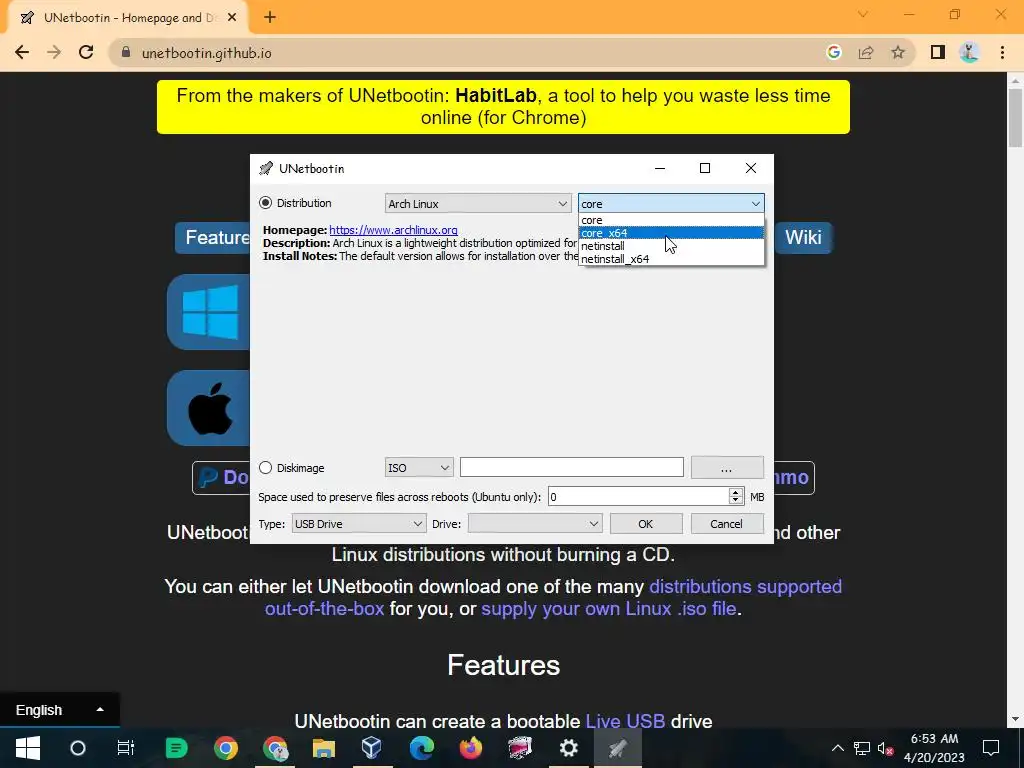Click supply your own Linux .iso link
Image resolution: width=1024 pixels, height=768 pixels.
[609, 609]
